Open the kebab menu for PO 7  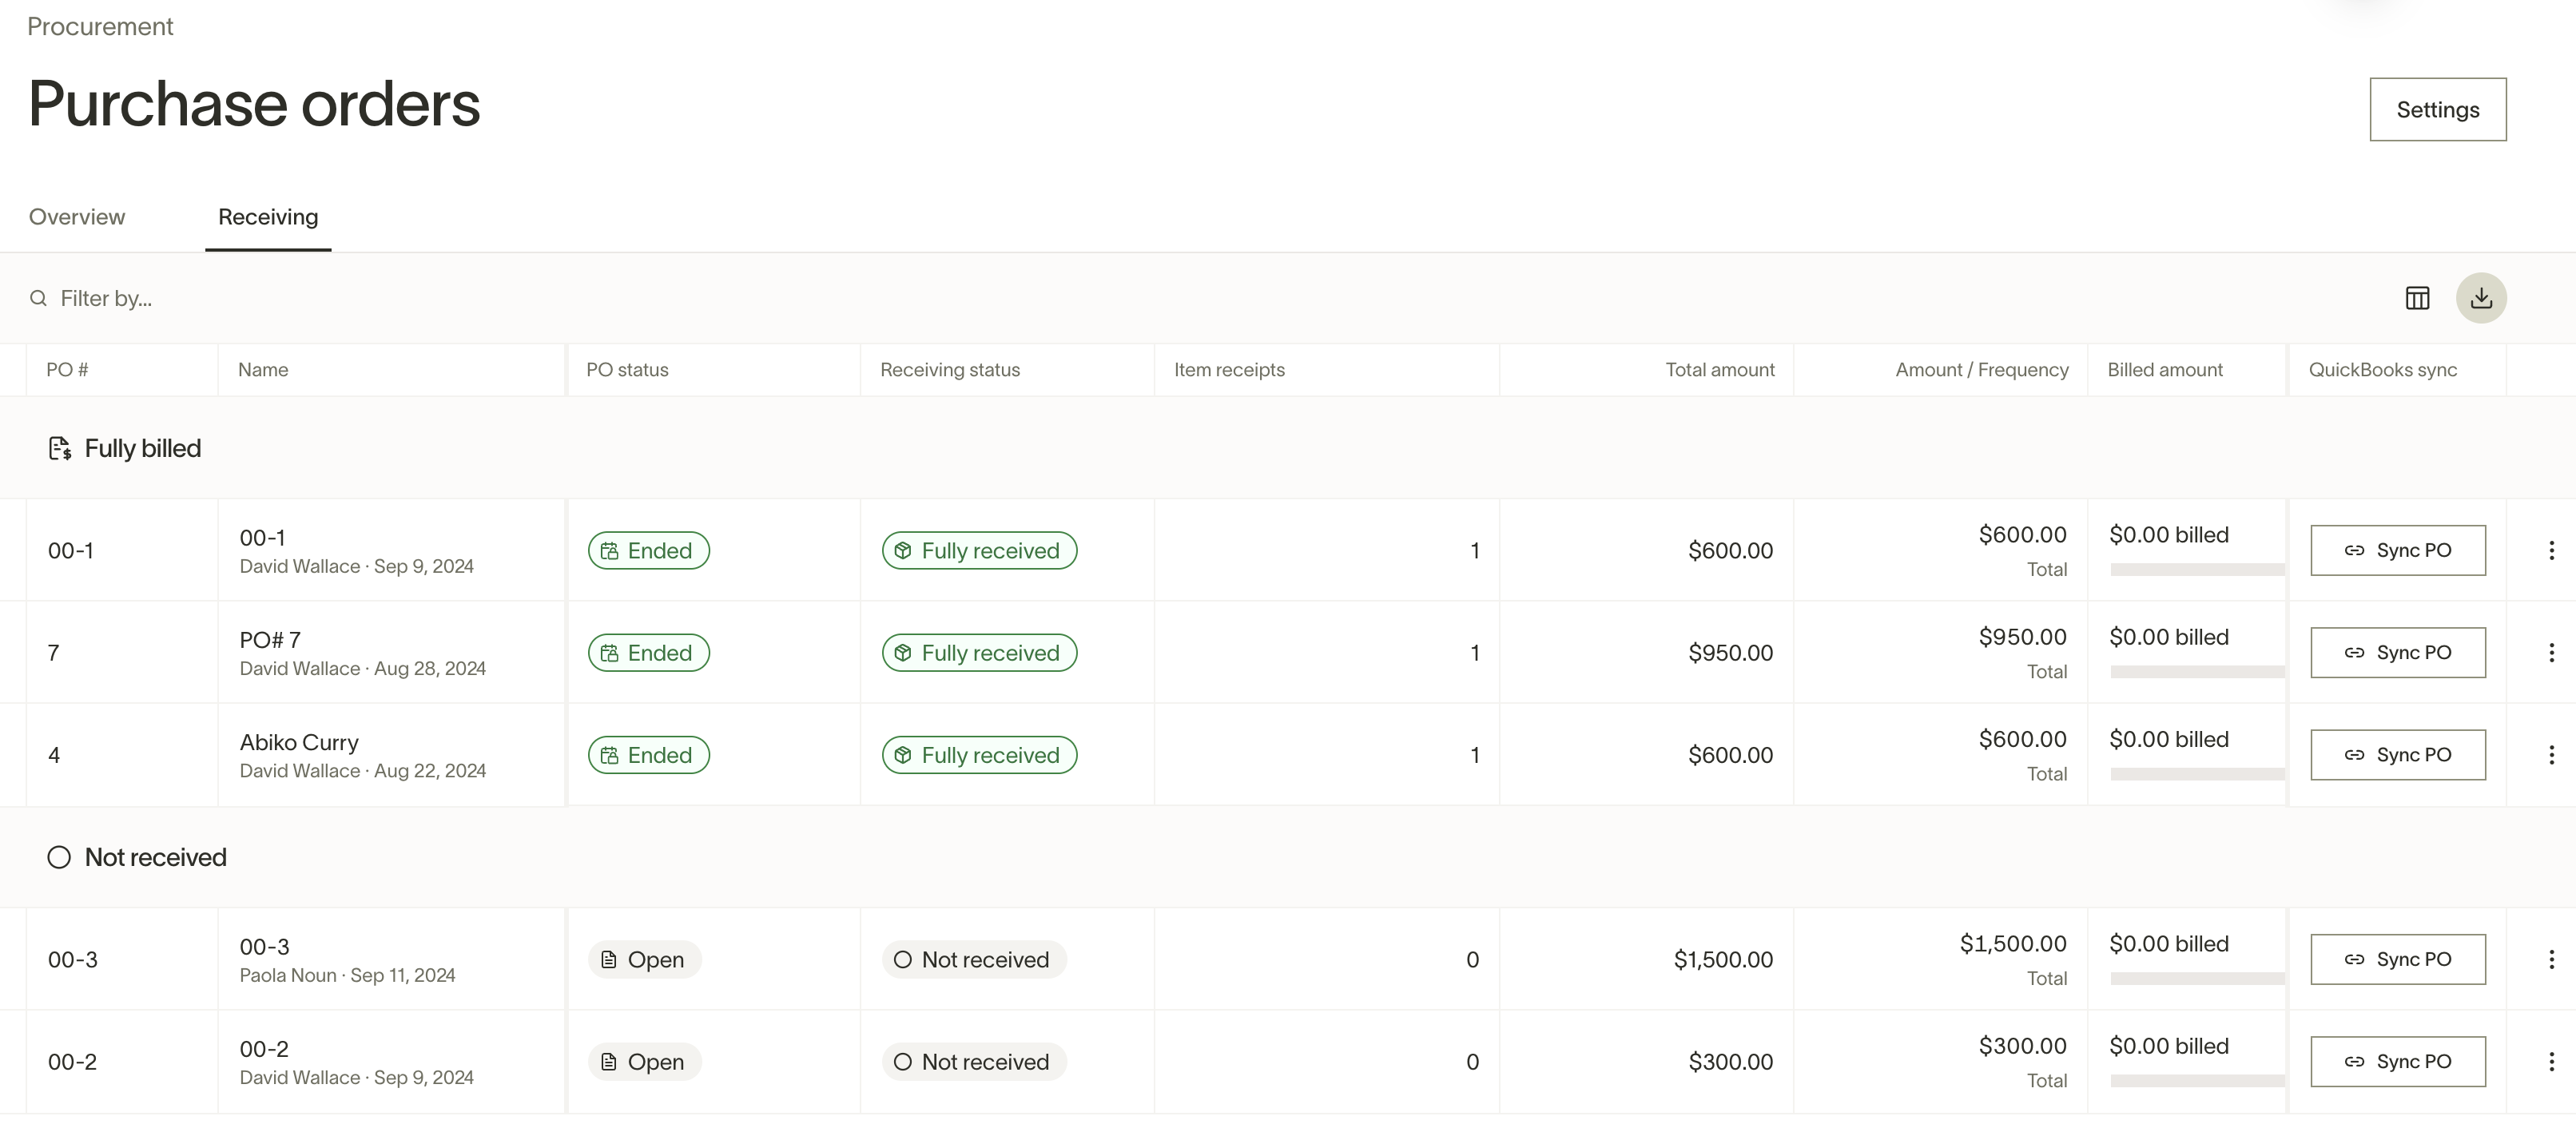pyautogui.click(x=2551, y=652)
